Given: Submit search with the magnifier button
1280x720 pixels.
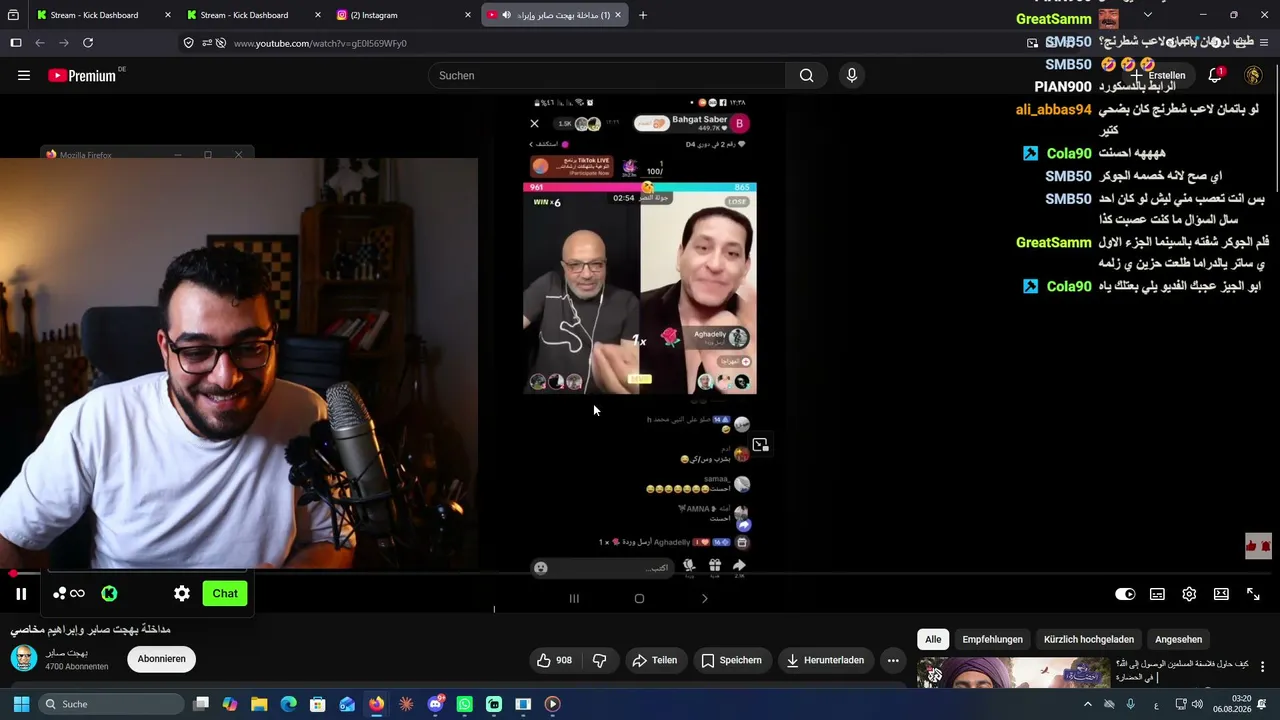Looking at the screenshot, I should 806,75.
